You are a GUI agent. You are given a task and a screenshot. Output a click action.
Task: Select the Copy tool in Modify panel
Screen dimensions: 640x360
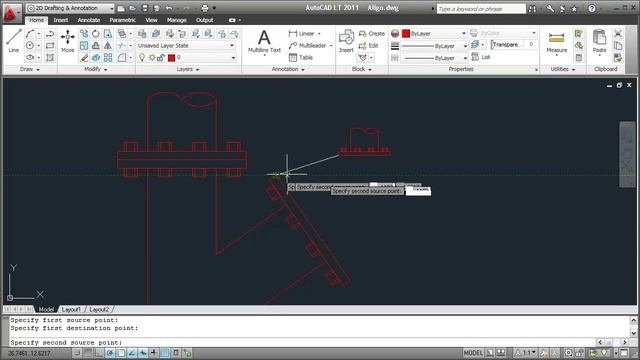click(84, 33)
